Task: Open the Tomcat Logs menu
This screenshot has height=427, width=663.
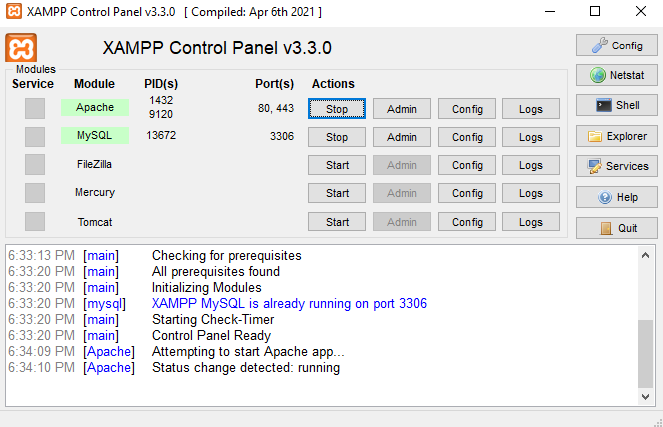Action: 531,222
